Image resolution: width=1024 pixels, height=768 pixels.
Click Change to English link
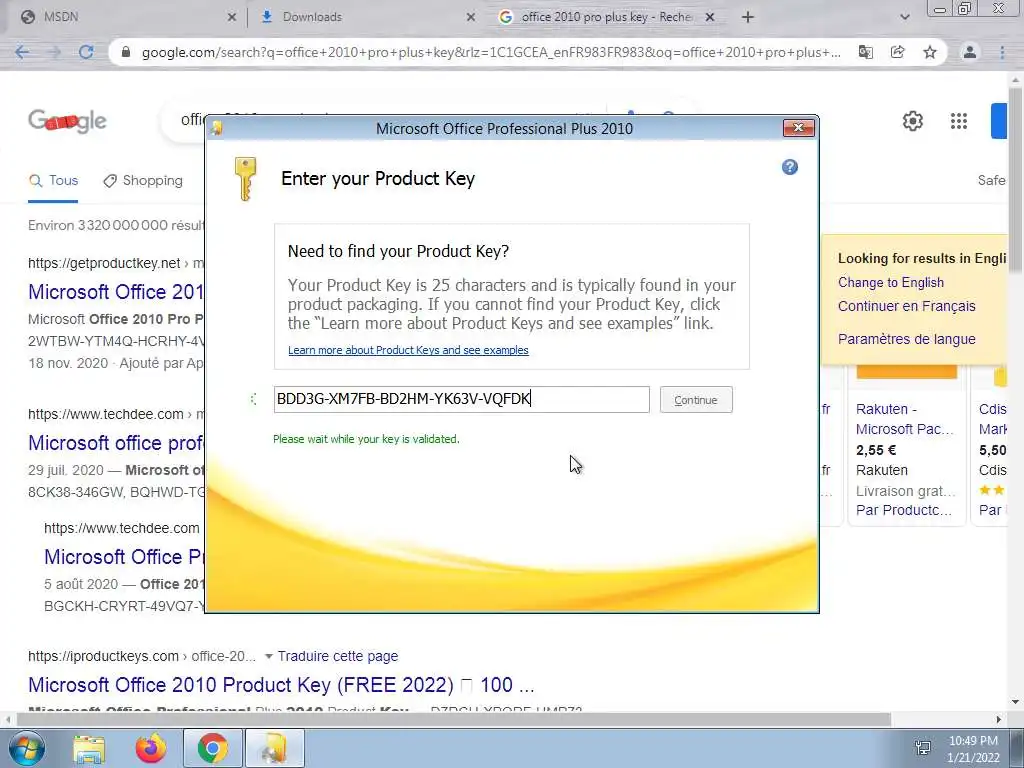(x=891, y=283)
